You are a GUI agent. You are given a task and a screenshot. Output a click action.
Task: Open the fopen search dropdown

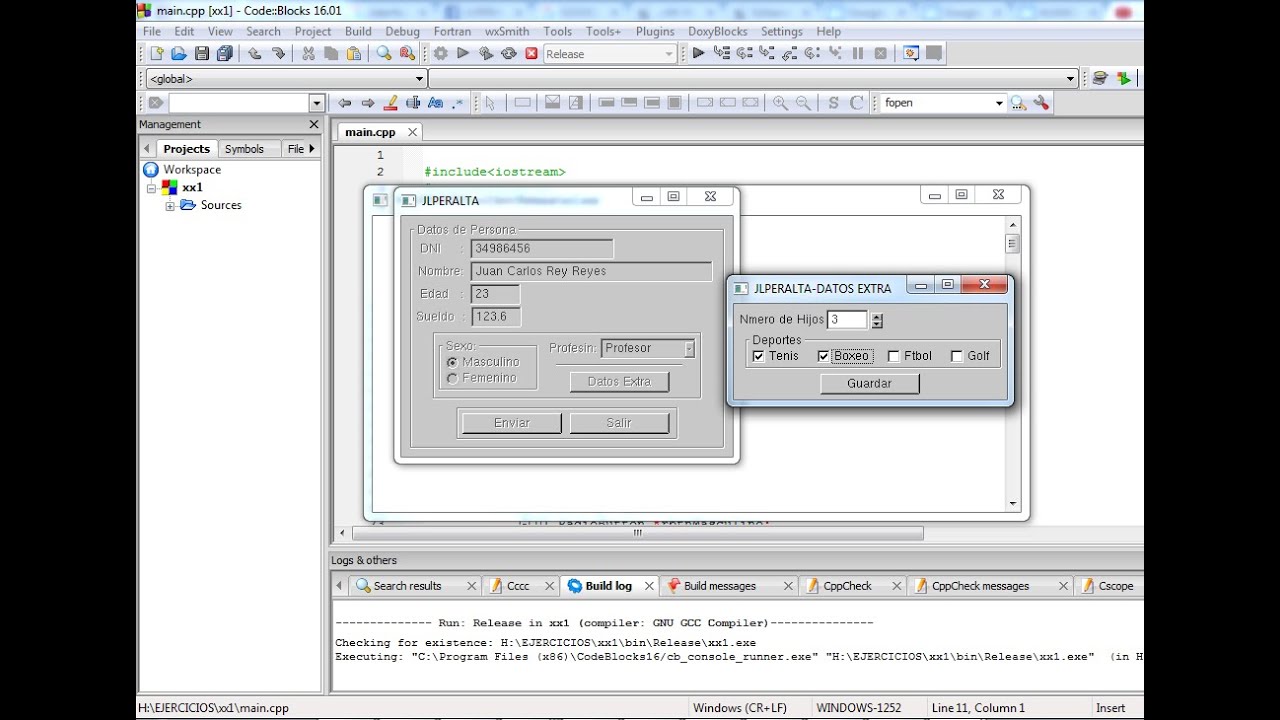[998, 103]
